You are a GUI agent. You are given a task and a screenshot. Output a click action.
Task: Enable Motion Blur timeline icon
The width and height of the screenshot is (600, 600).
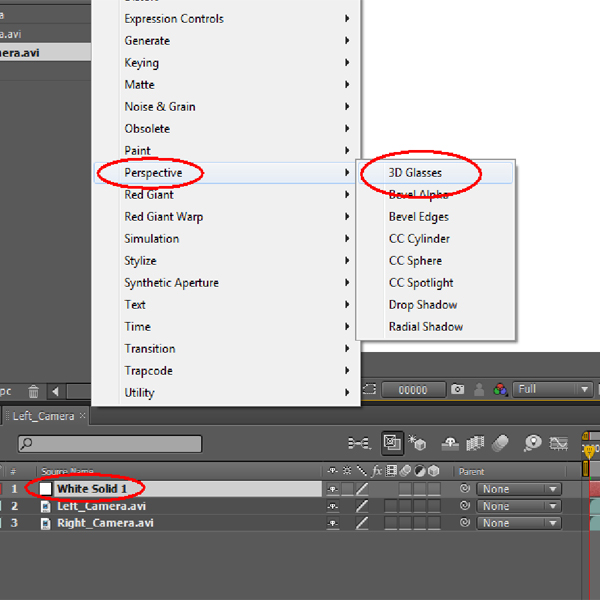pyautogui.click(x=501, y=443)
